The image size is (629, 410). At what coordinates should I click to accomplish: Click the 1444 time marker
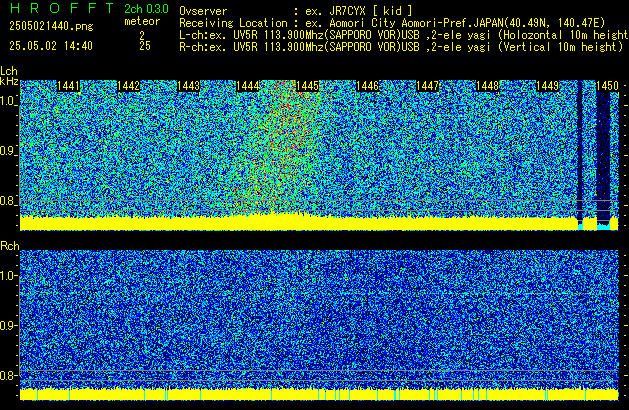coord(248,86)
